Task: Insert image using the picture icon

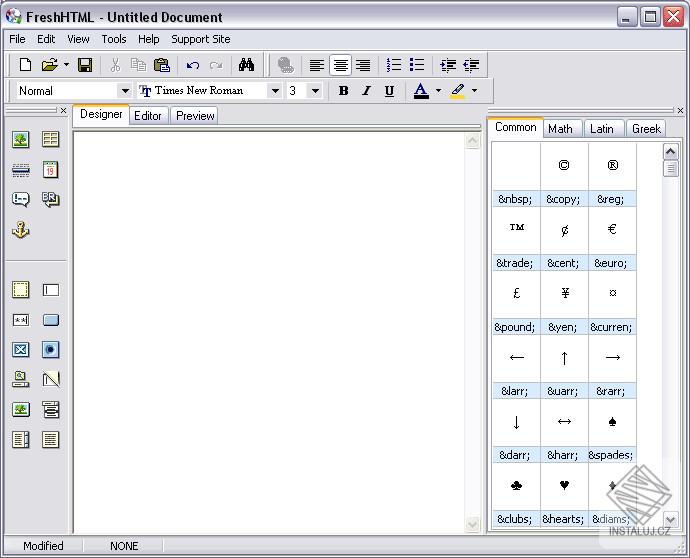Action: point(21,140)
